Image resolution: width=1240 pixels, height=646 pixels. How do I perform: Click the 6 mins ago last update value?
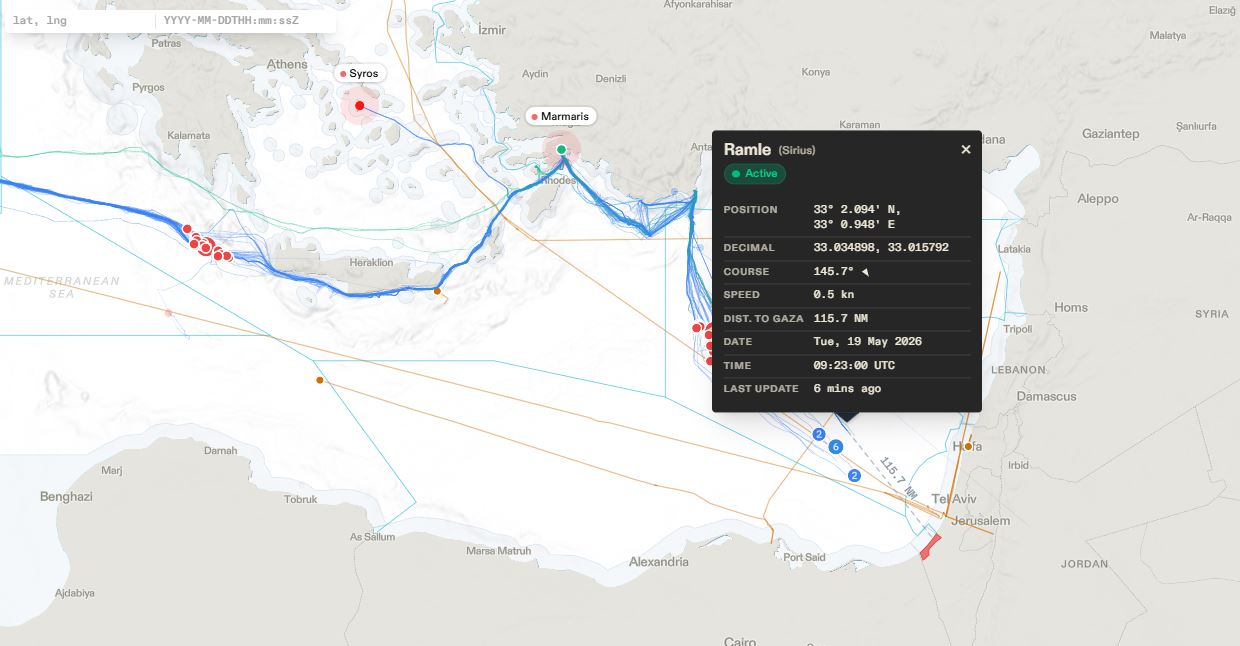[x=847, y=388]
